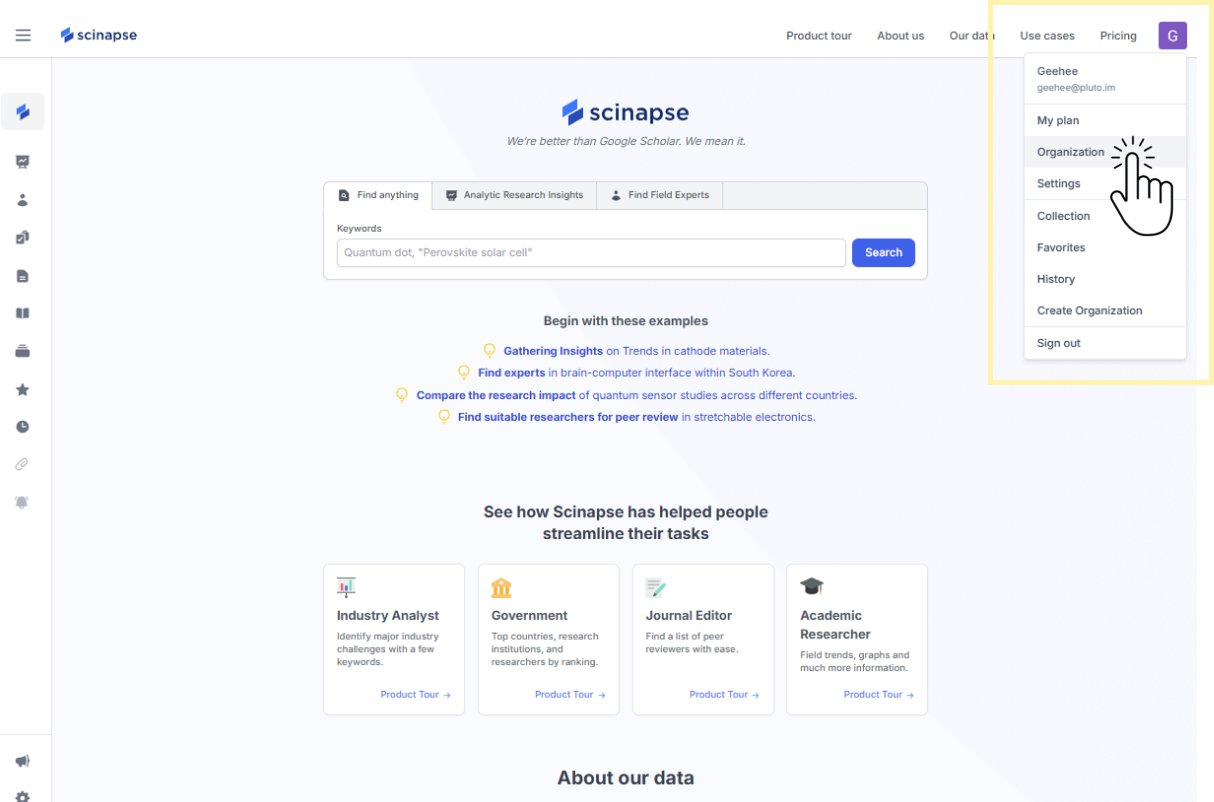
Task: Click the Geehee account name in dropdown
Action: (1057, 71)
